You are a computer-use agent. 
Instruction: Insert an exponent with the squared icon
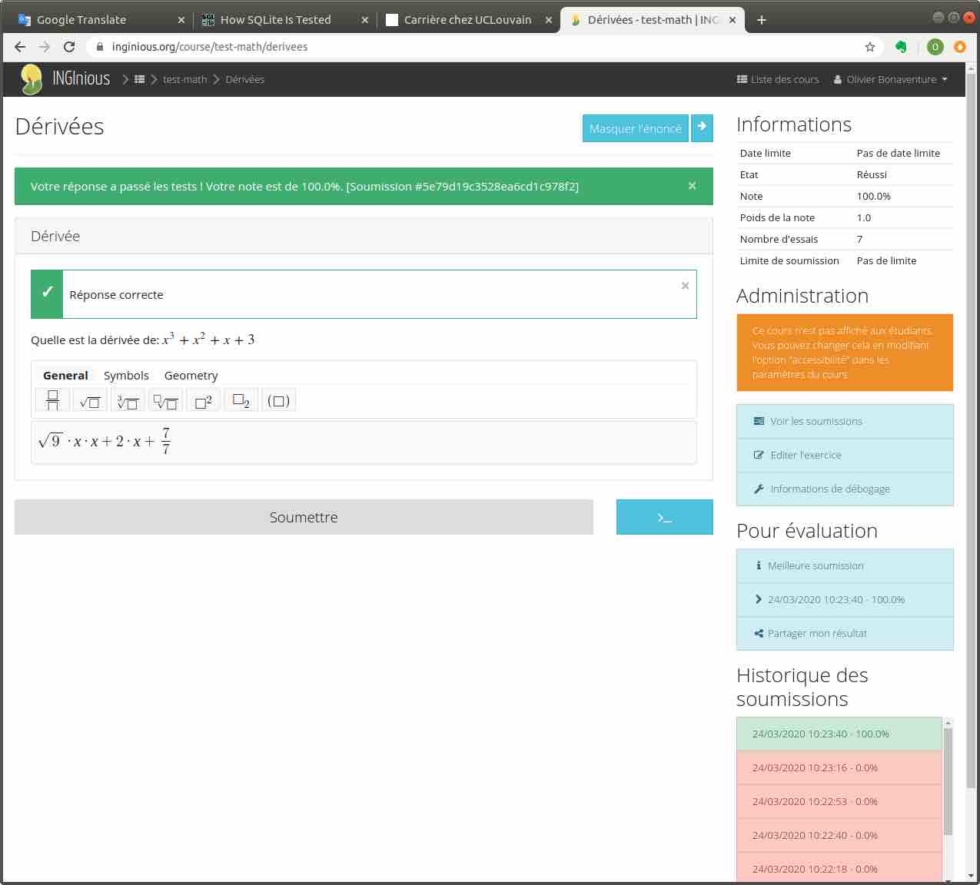click(203, 399)
